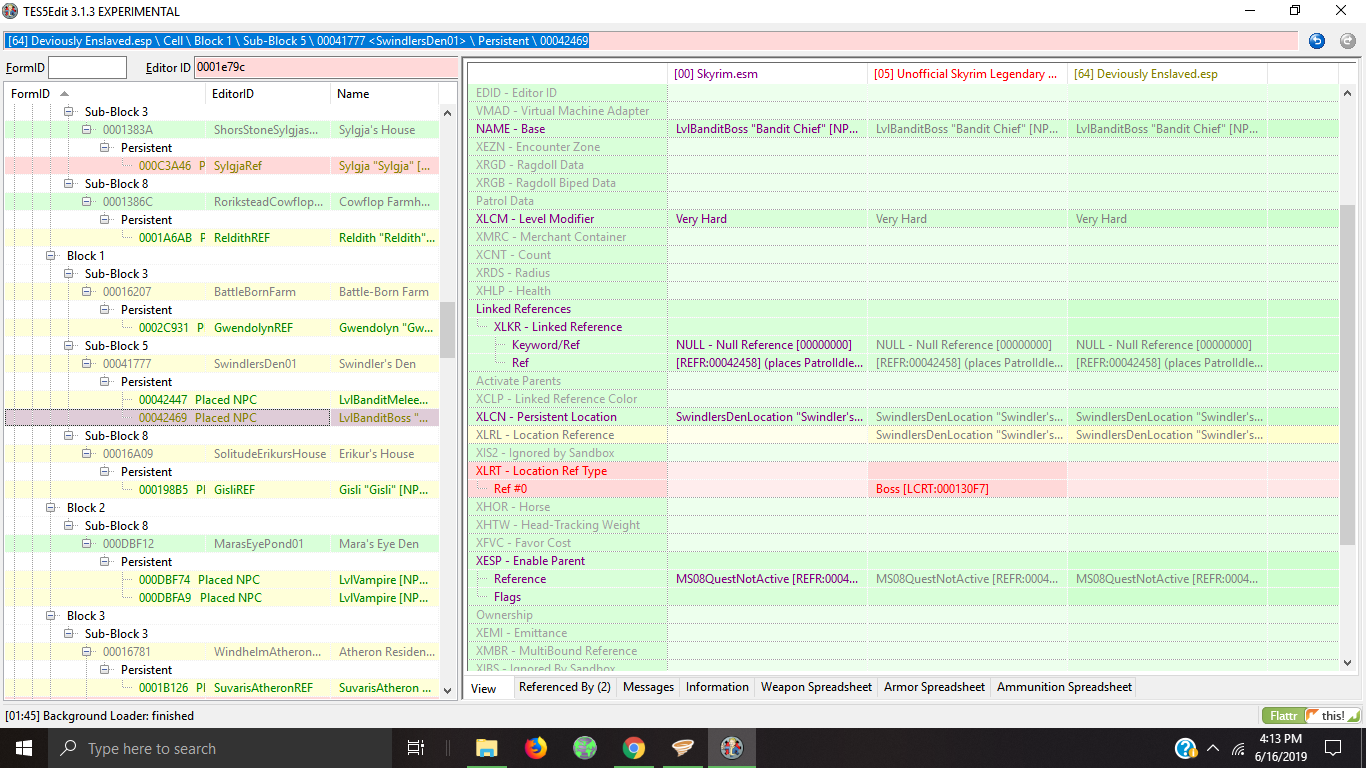Open the Messages tab
This screenshot has height=768, width=1366.
pos(648,687)
